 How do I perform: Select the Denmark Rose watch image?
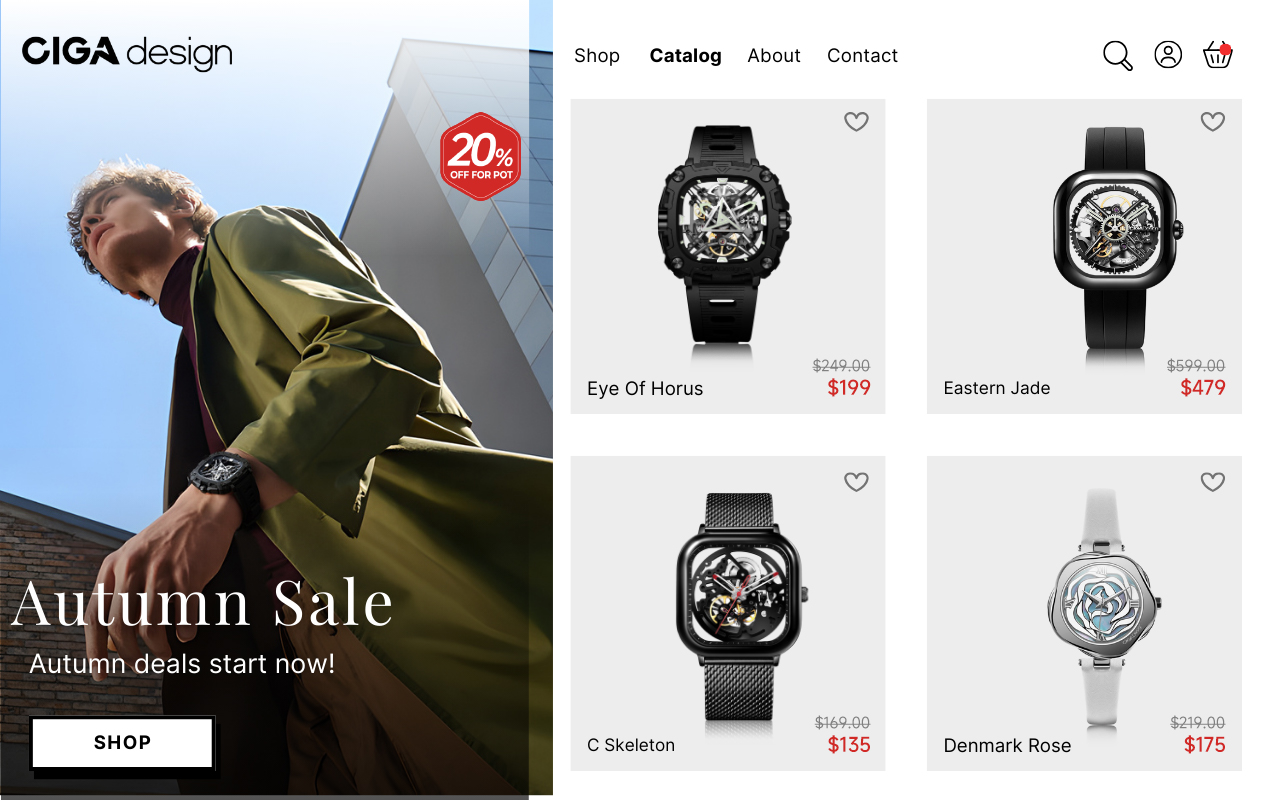pyautogui.click(x=1105, y=606)
